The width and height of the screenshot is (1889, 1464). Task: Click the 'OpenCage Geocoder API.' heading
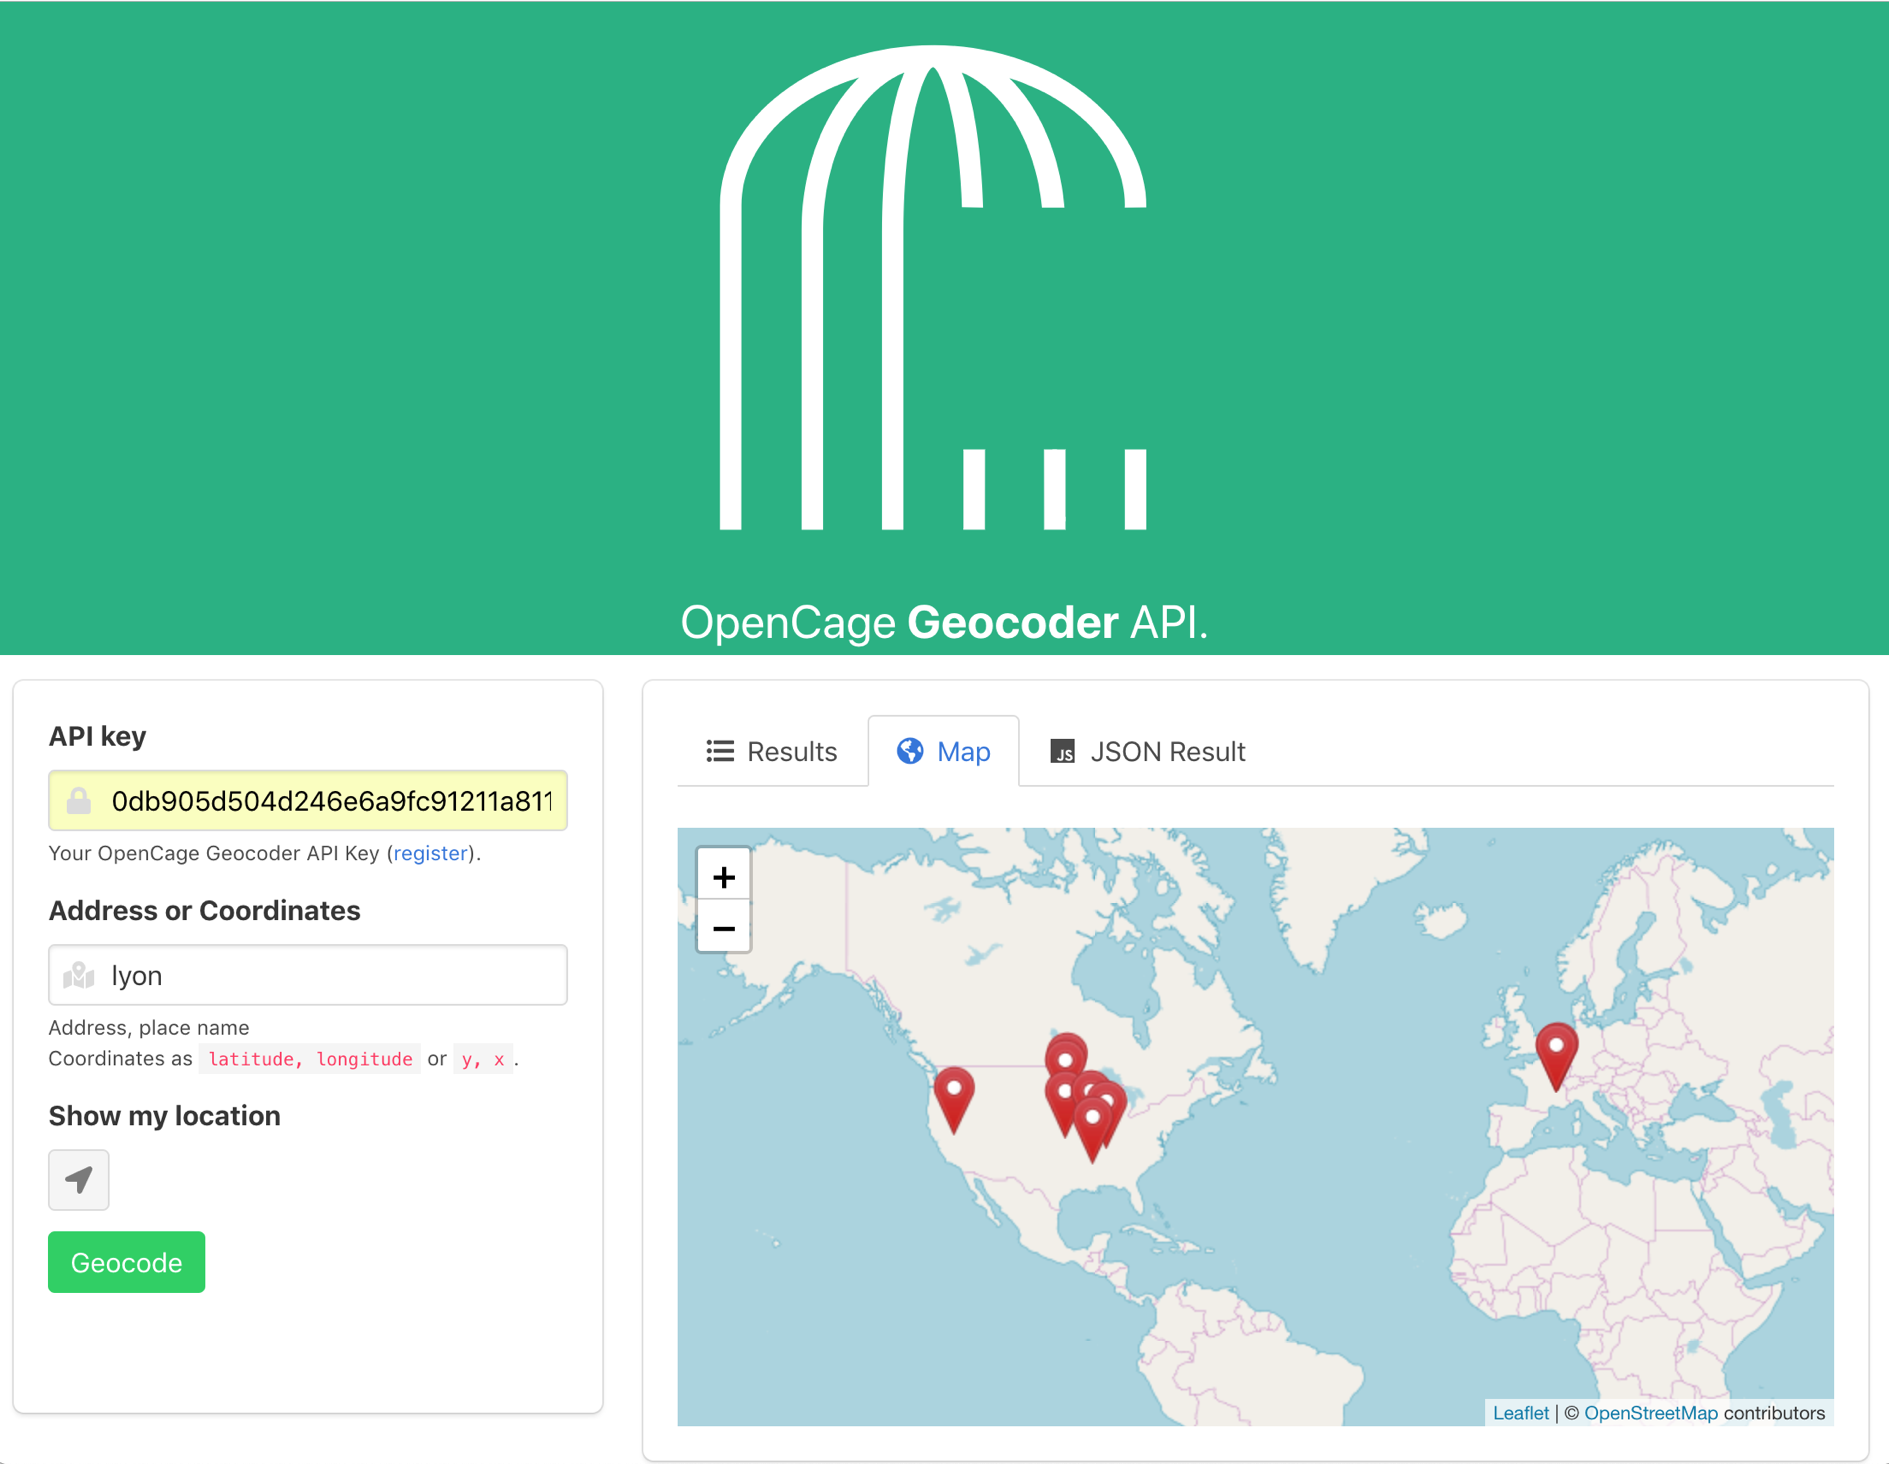point(944,622)
